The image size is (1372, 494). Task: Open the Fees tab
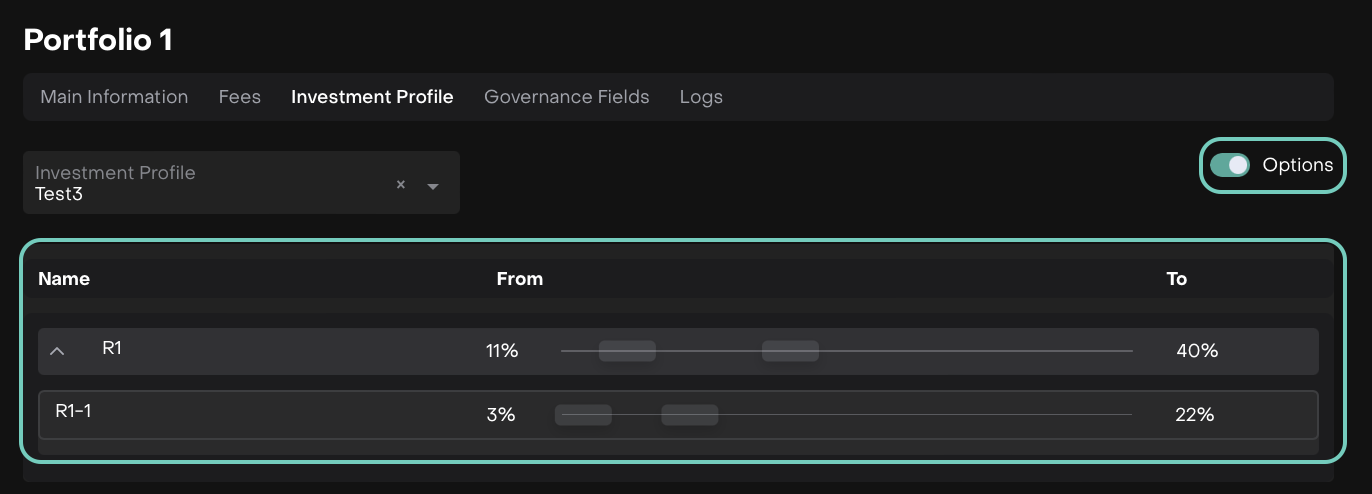tap(240, 97)
